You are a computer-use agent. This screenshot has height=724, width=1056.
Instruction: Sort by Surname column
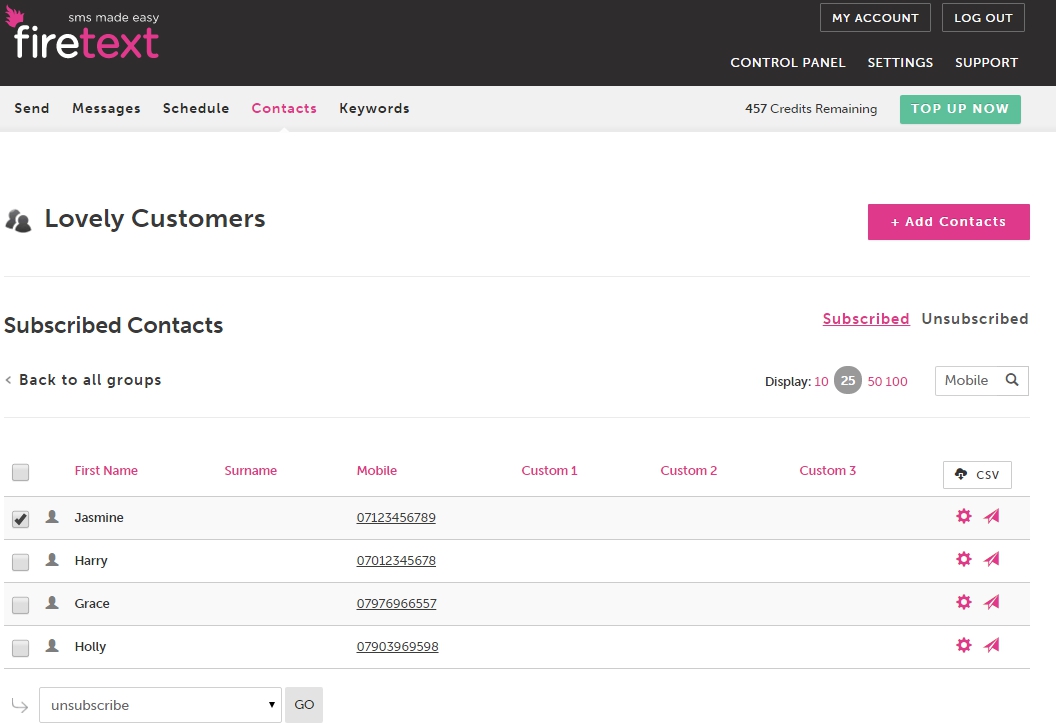(x=251, y=470)
